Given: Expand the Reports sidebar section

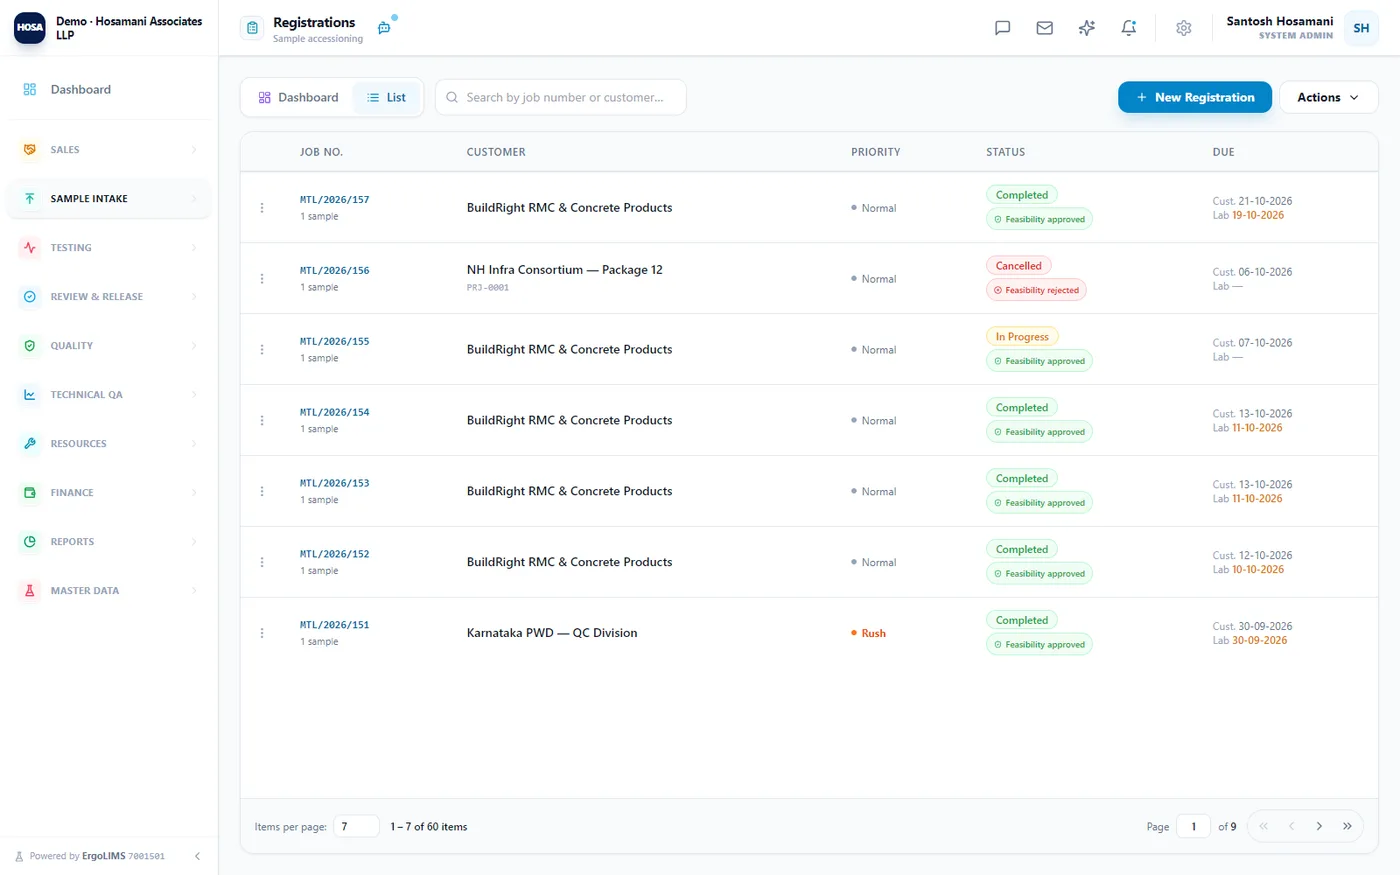Looking at the screenshot, I should (x=109, y=542).
